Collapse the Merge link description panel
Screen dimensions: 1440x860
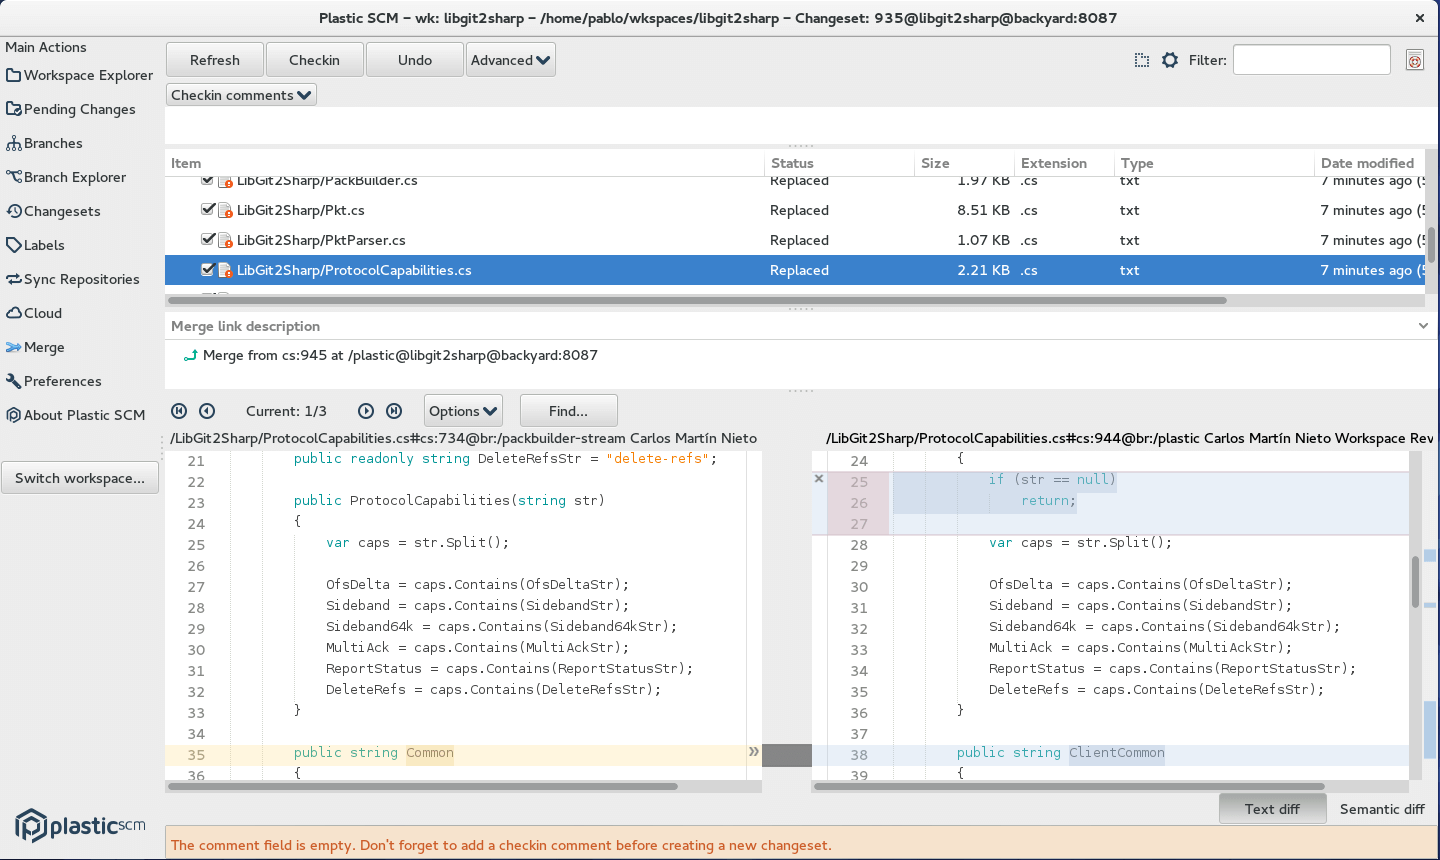[x=1423, y=326]
